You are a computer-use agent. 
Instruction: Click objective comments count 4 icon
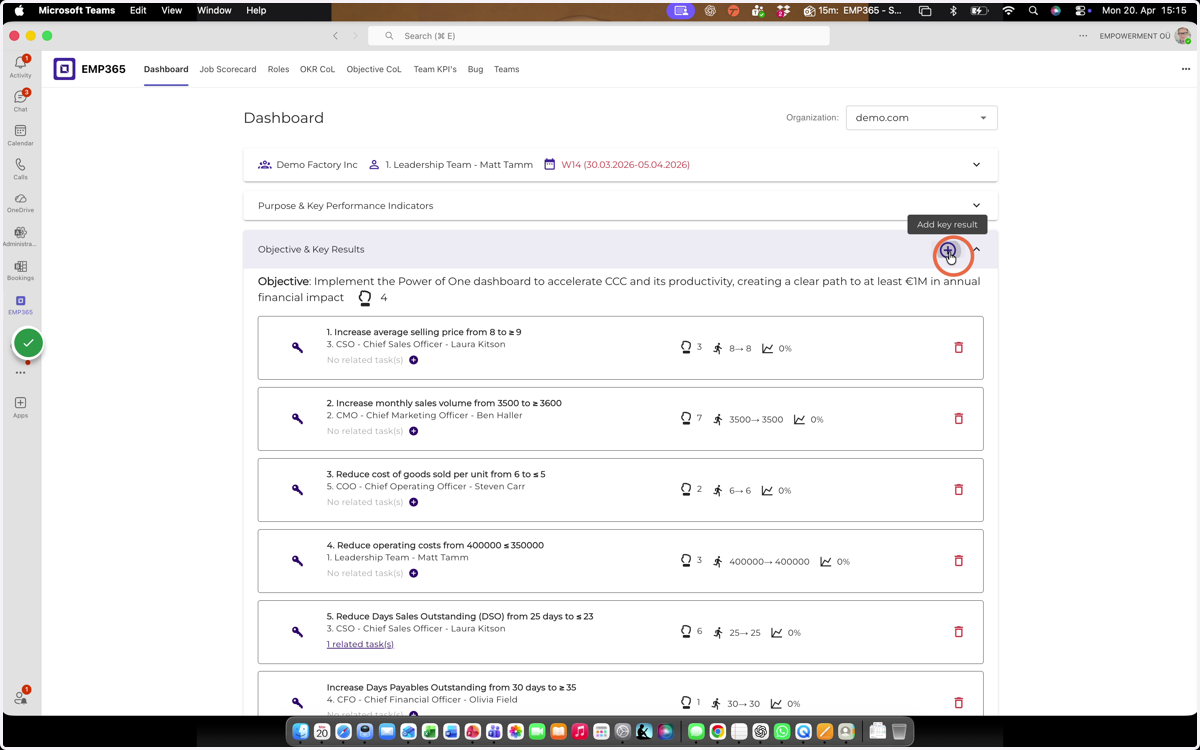365,298
